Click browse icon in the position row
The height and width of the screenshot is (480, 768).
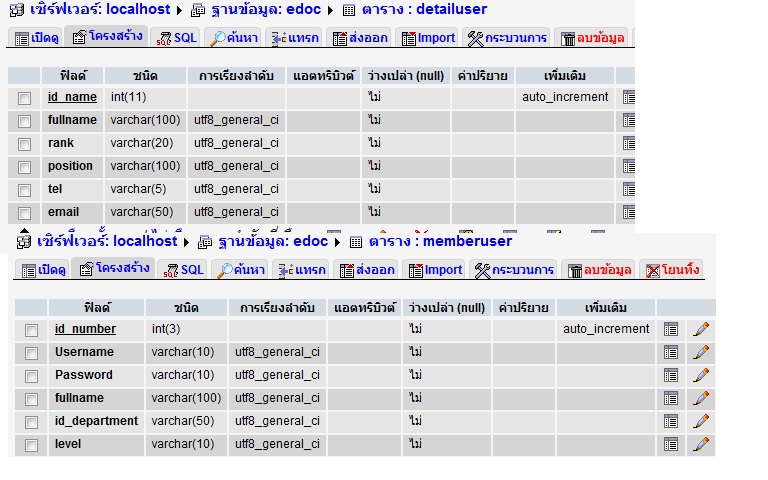click(x=629, y=166)
